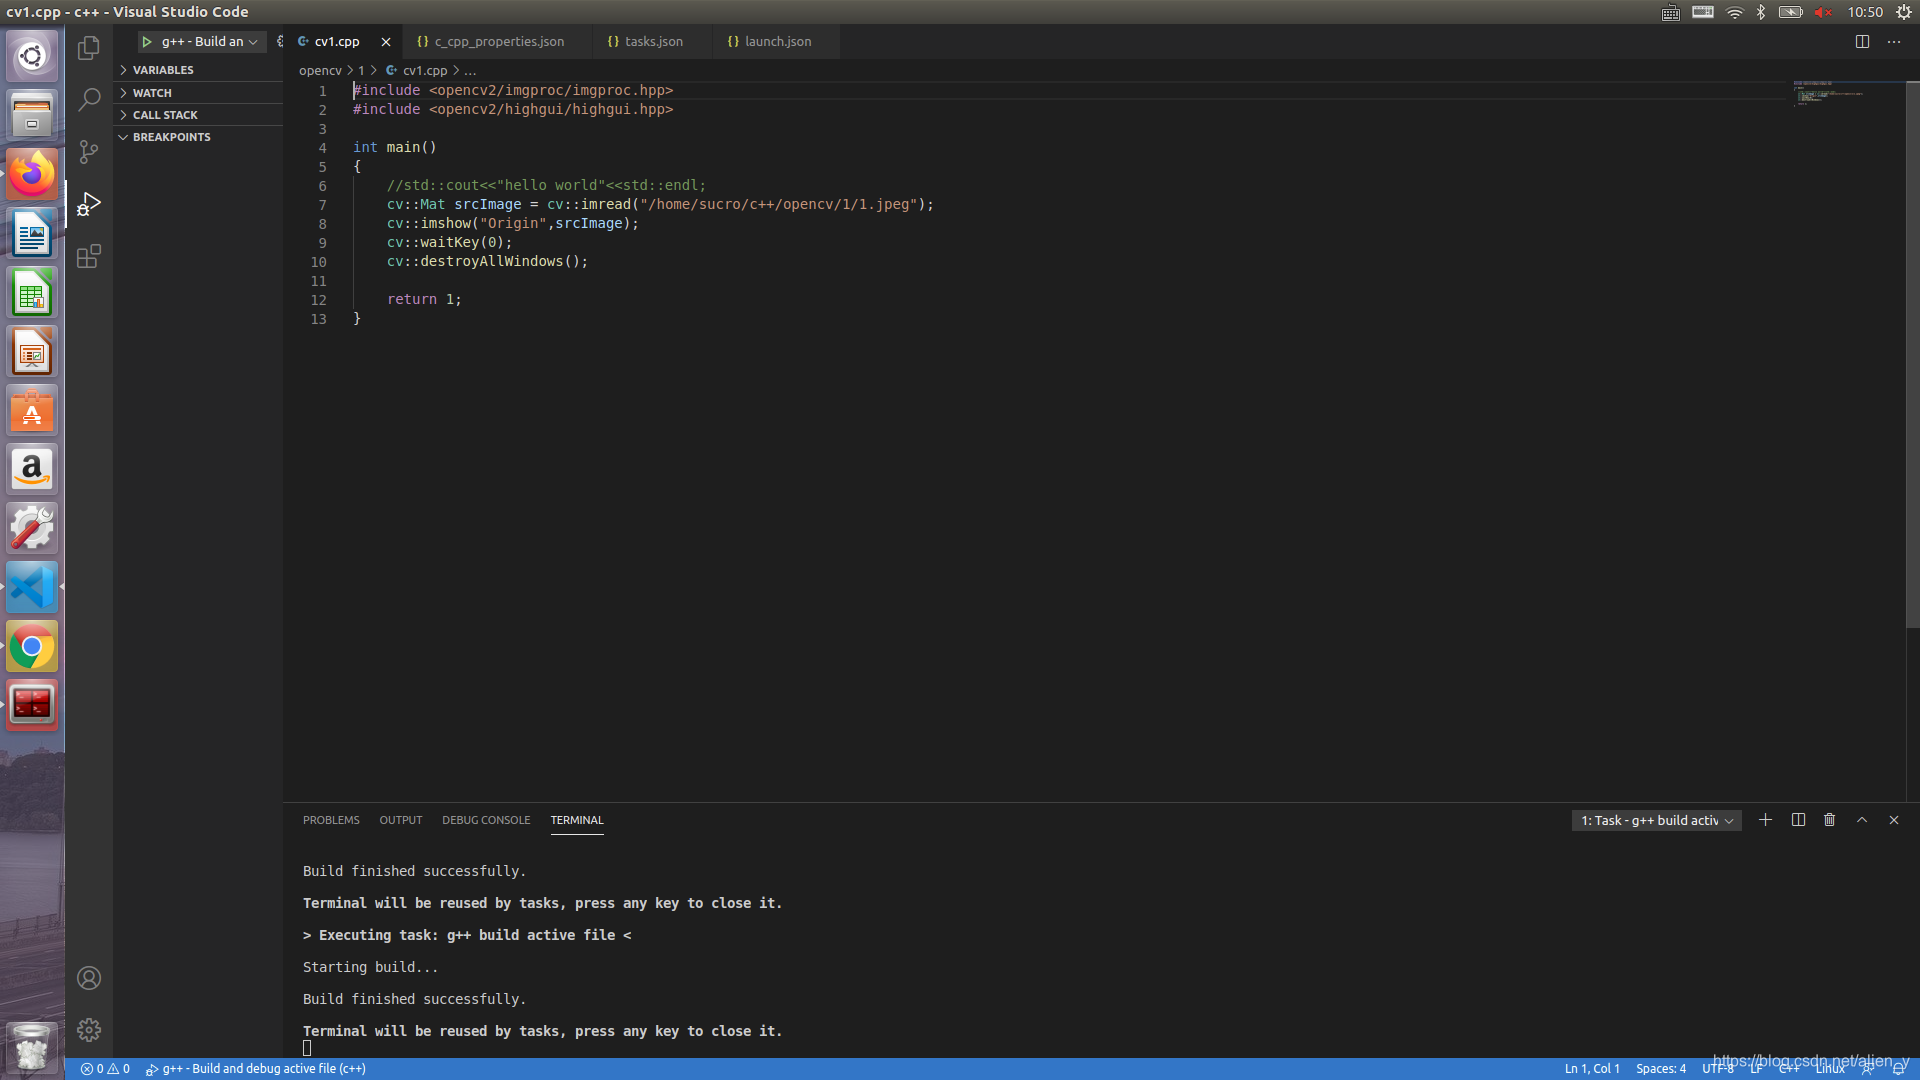Click g++ Build and debug status item
Image resolution: width=1920 pixels, height=1080 pixels.
[256, 1069]
